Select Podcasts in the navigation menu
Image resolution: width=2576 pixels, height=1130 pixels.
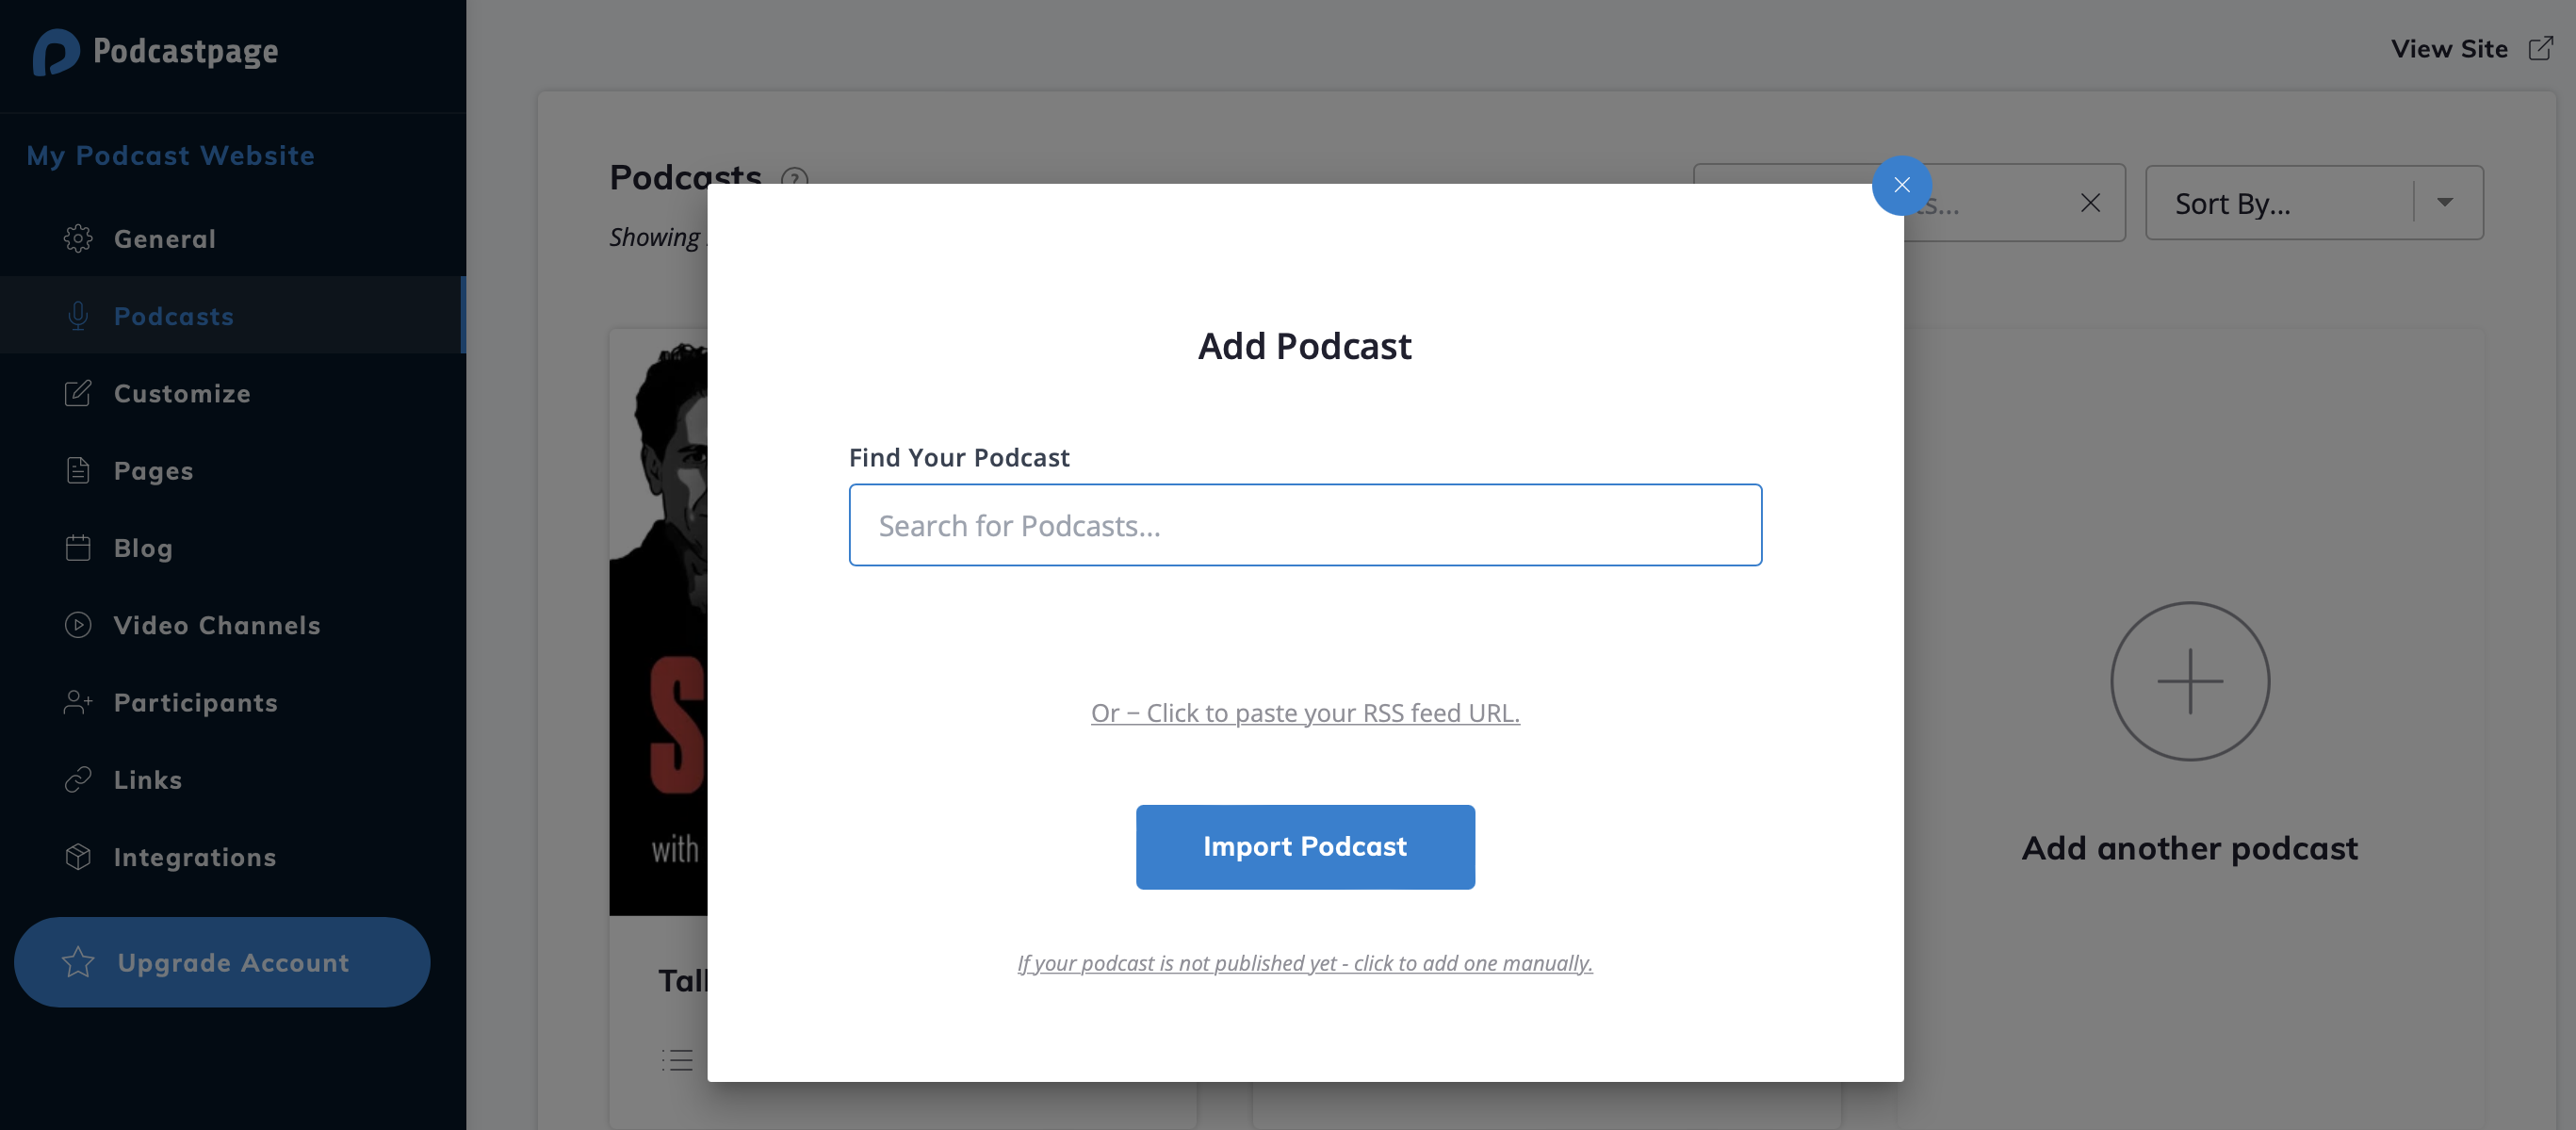coord(173,316)
